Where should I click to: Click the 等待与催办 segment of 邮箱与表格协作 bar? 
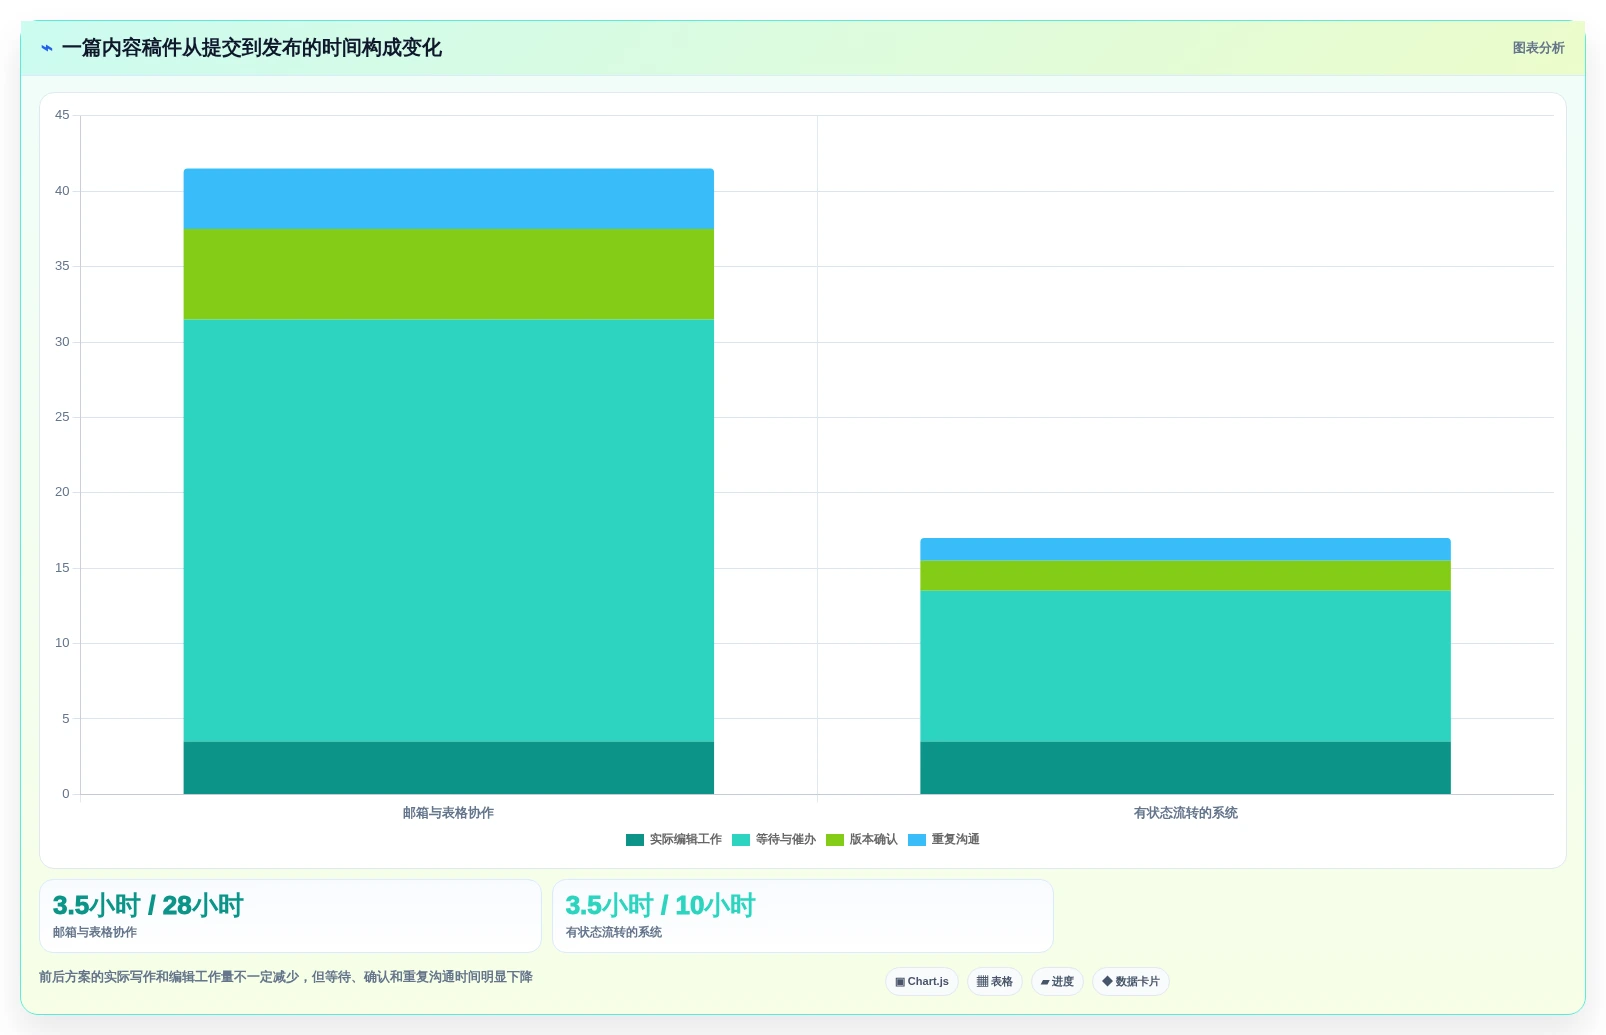[449, 531]
